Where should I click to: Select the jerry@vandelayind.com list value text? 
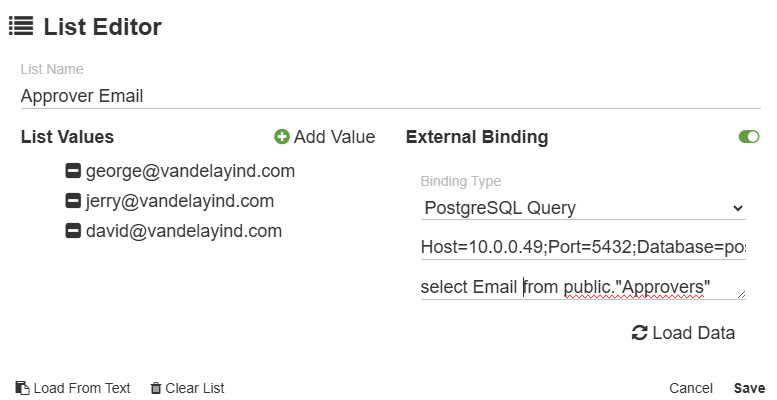180,201
